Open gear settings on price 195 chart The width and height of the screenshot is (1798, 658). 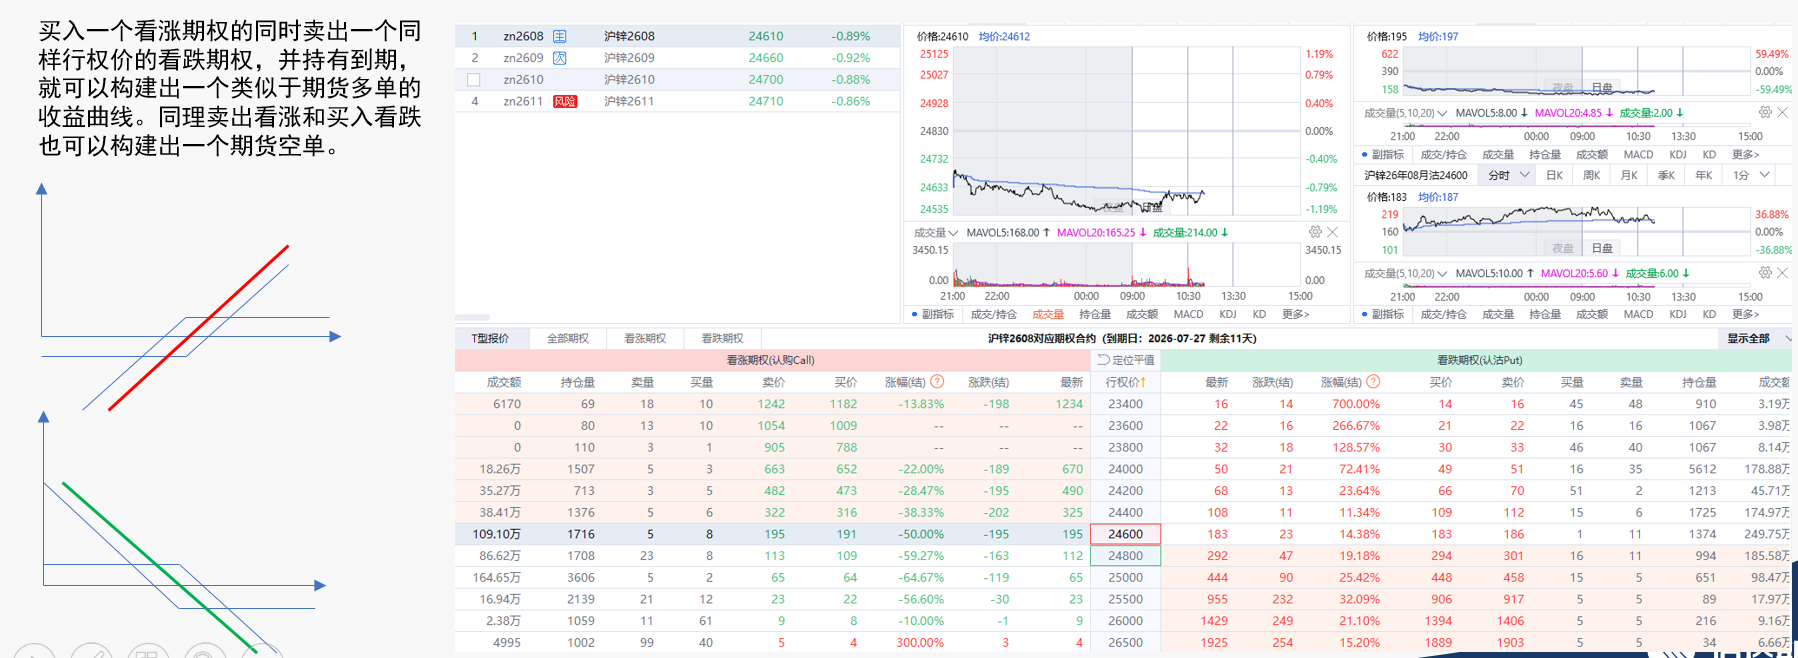pos(1765,113)
